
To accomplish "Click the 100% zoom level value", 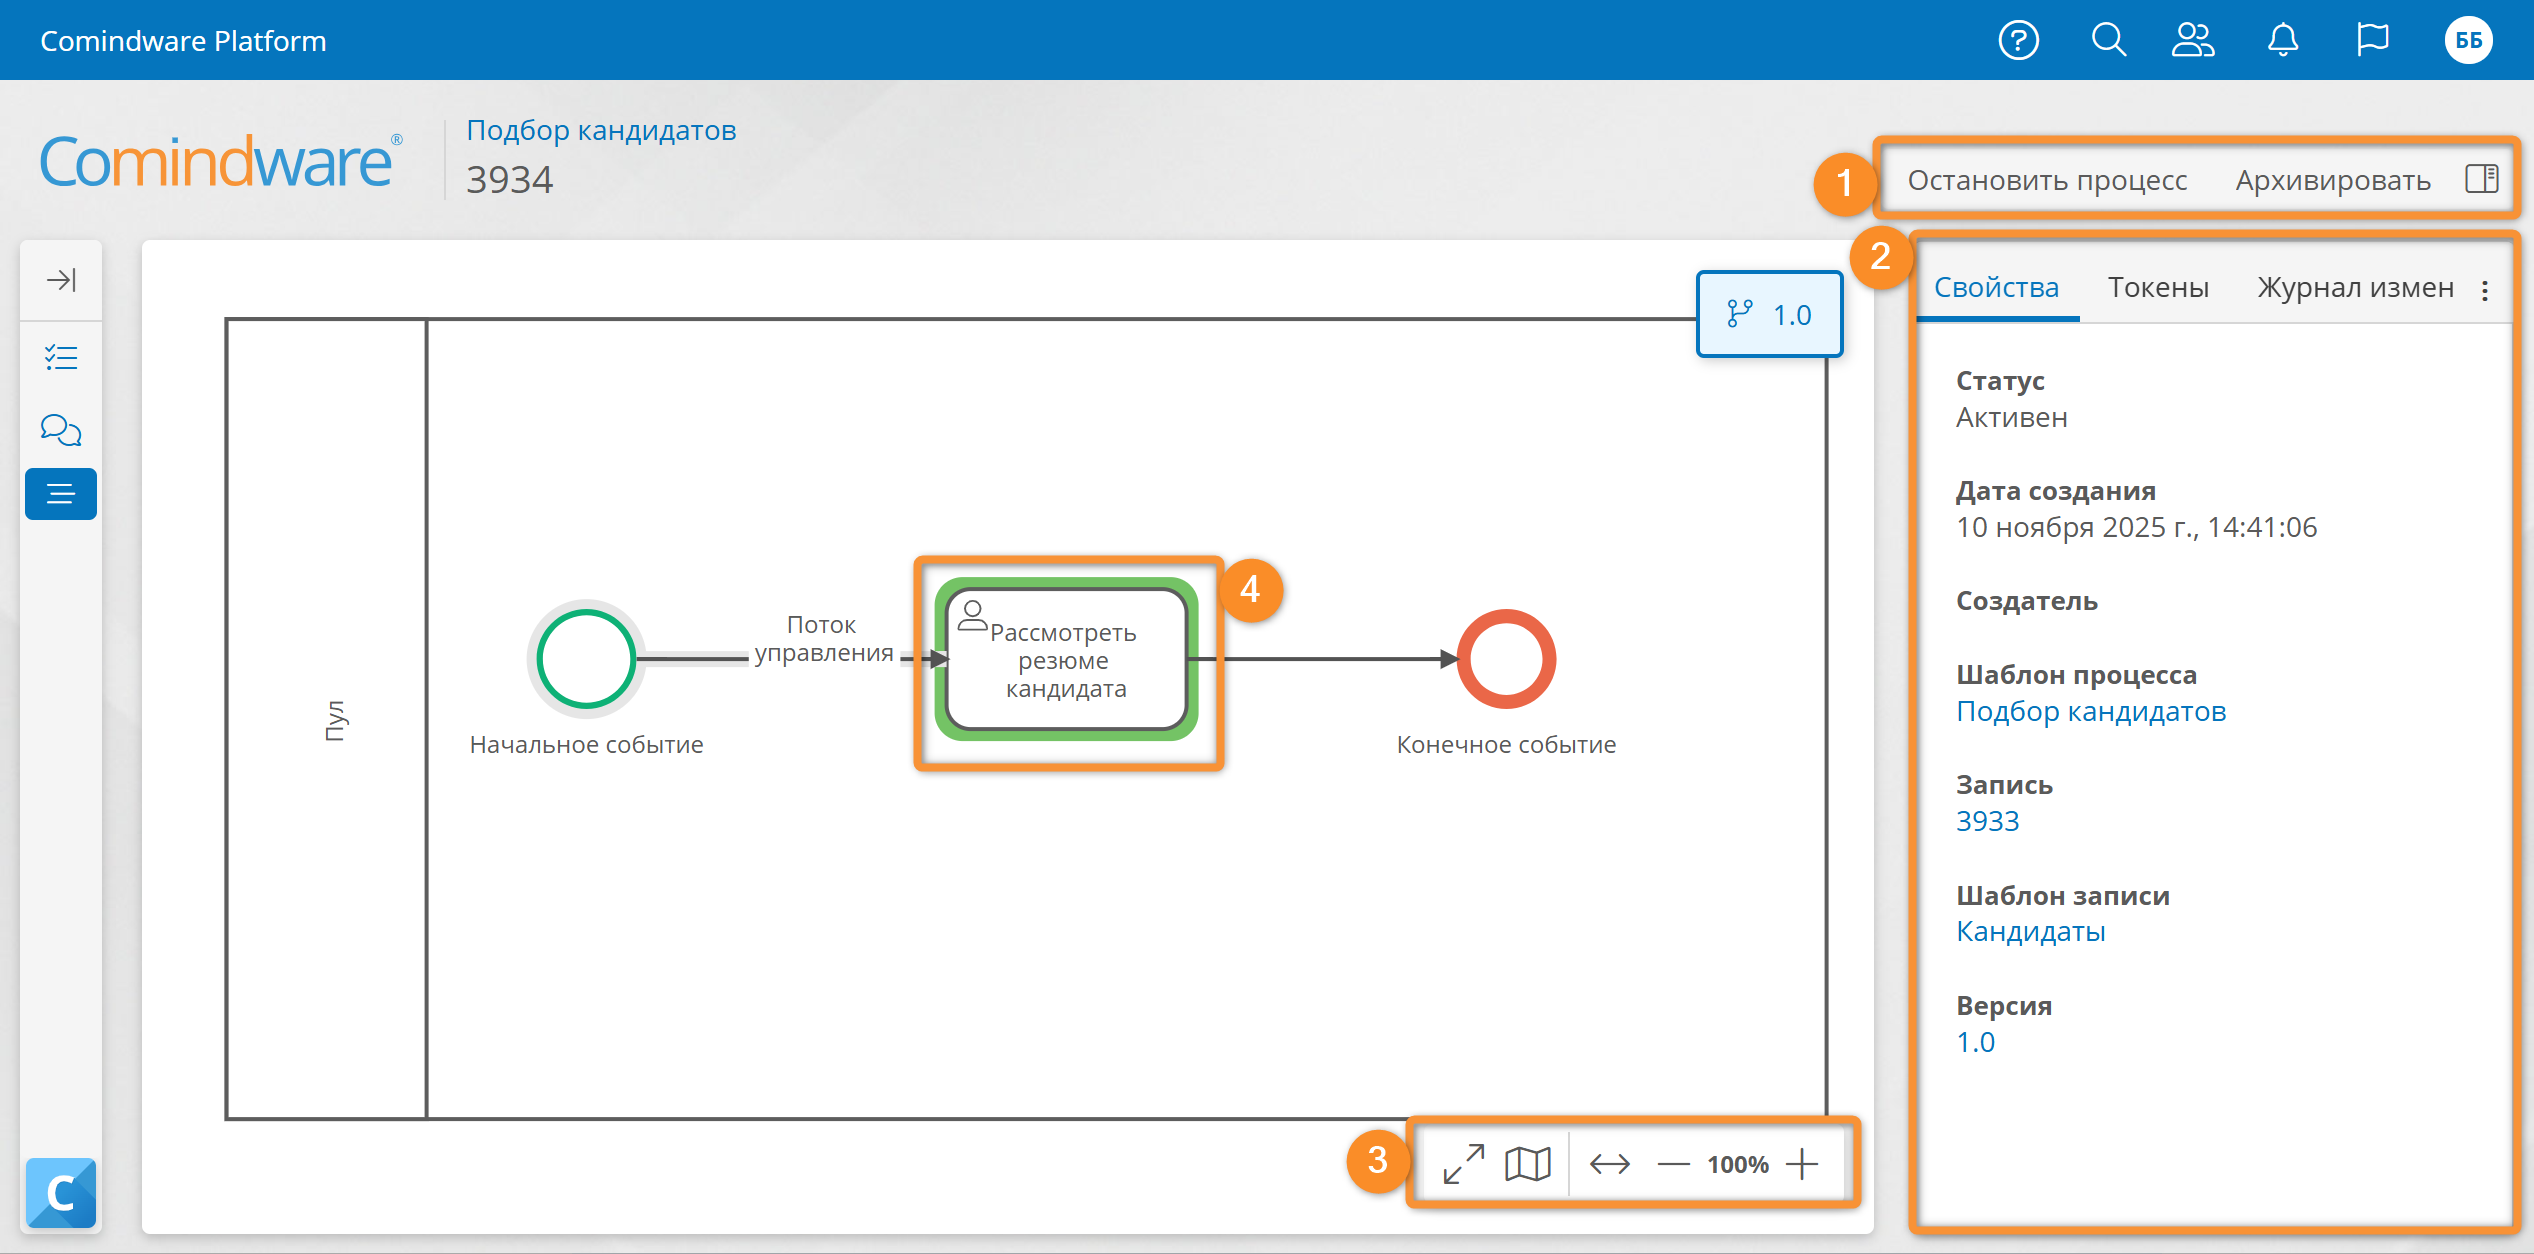I will coord(1738,1165).
